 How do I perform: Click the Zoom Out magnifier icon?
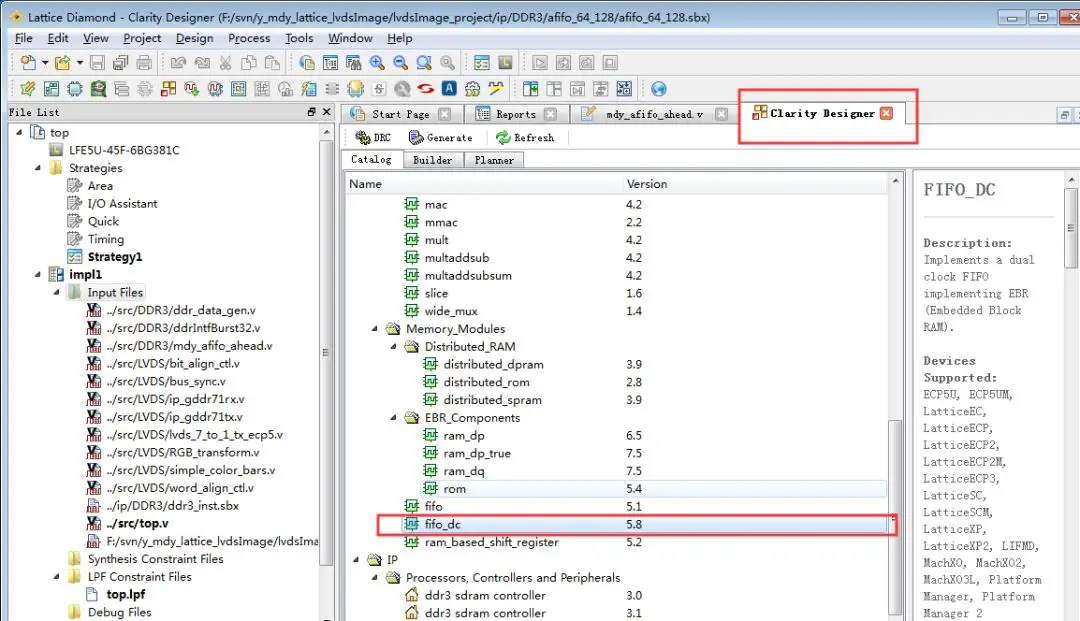(401, 63)
